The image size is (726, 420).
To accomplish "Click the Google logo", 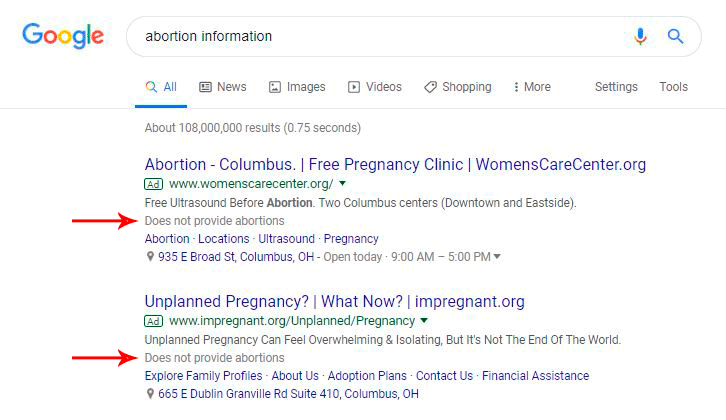I will (63, 37).
